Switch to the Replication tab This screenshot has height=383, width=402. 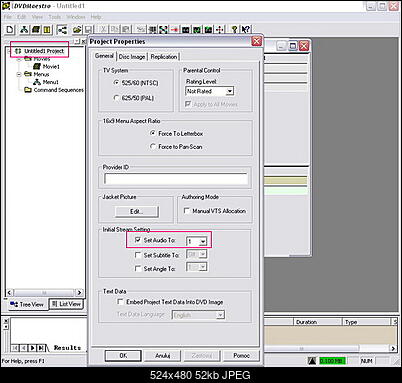coord(164,57)
